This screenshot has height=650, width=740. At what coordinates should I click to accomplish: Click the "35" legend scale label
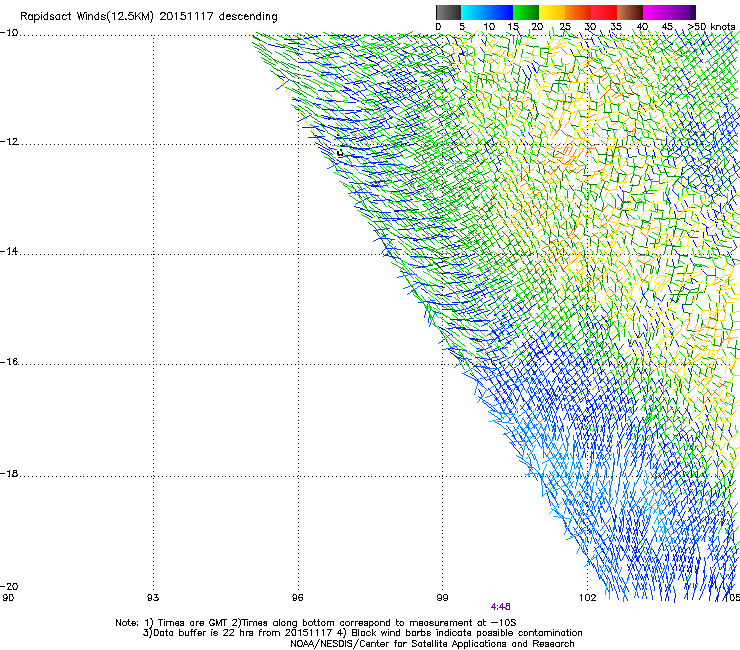point(616,27)
